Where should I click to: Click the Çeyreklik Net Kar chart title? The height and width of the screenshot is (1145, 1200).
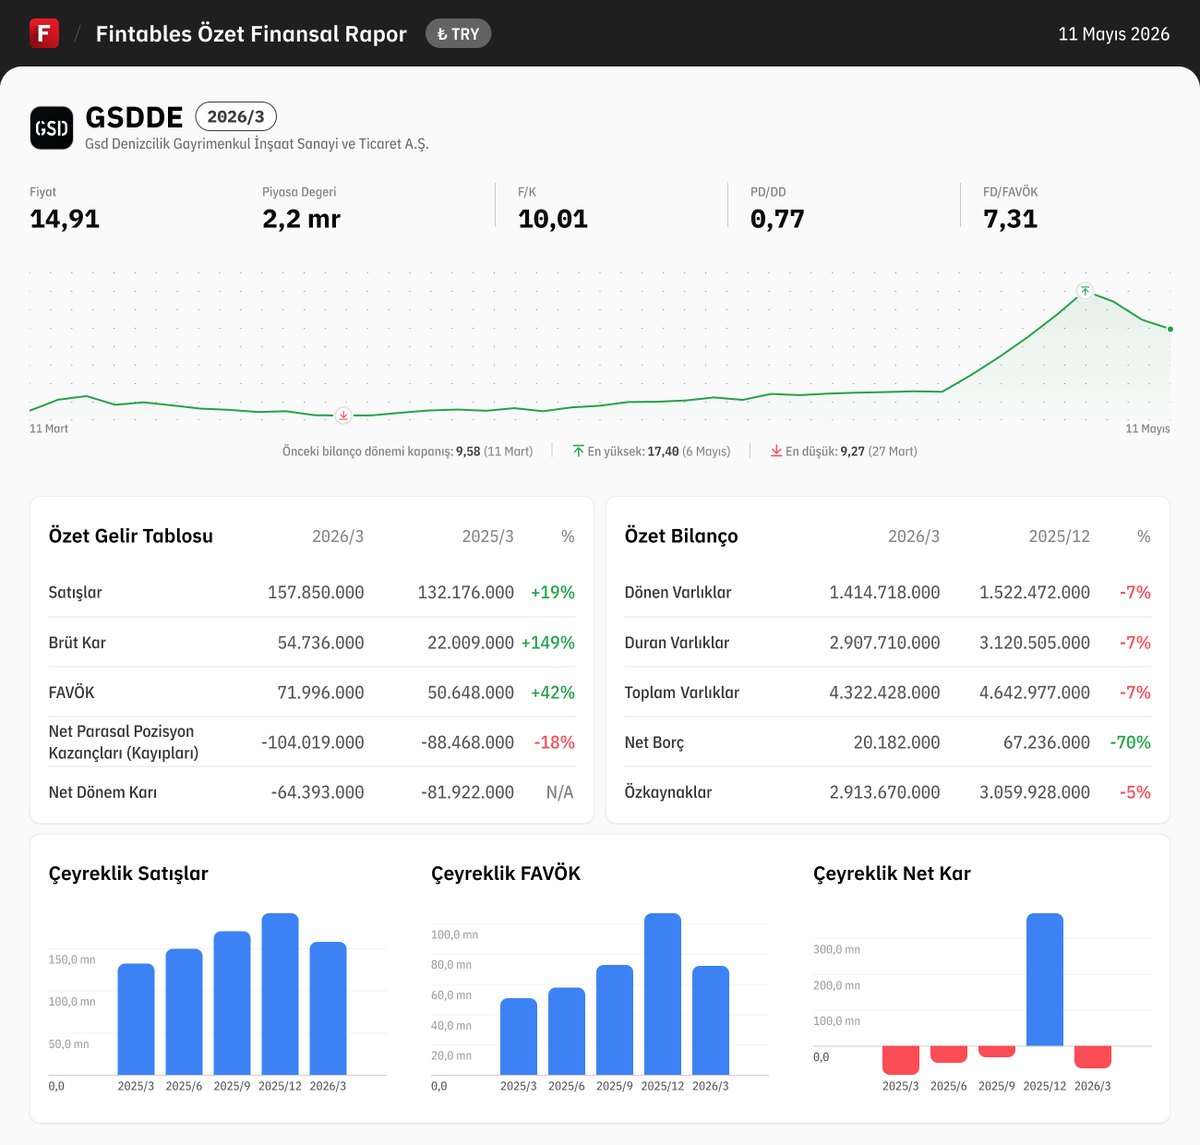pyautogui.click(x=892, y=873)
